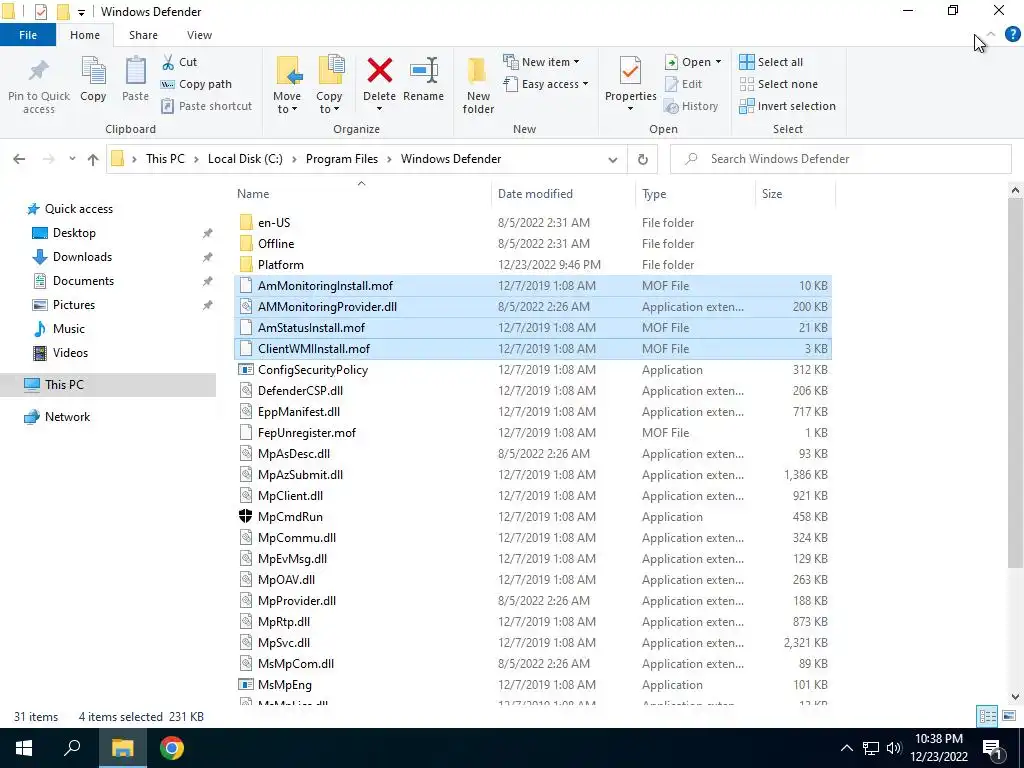The height and width of the screenshot is (768, 1024).
Task: Refresh the folder view
Action: pyautogui.click(x=643, y=159)
